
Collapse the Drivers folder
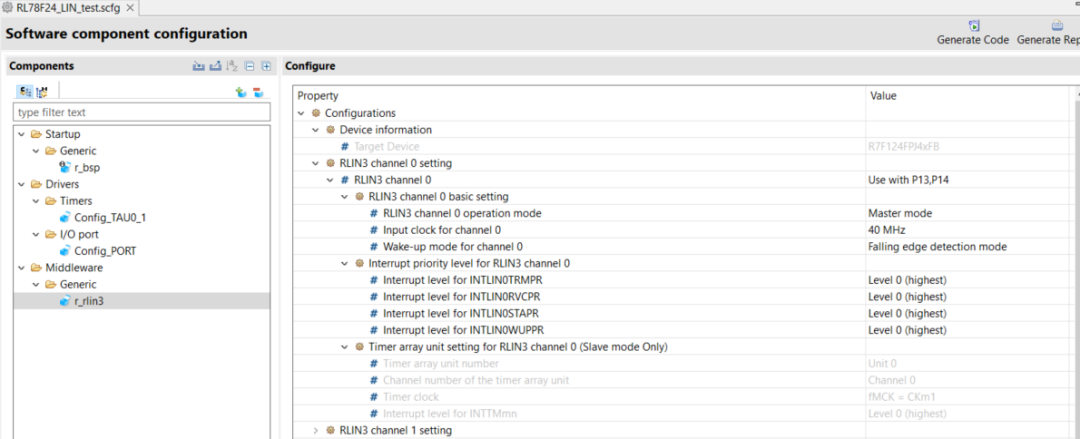21,184
